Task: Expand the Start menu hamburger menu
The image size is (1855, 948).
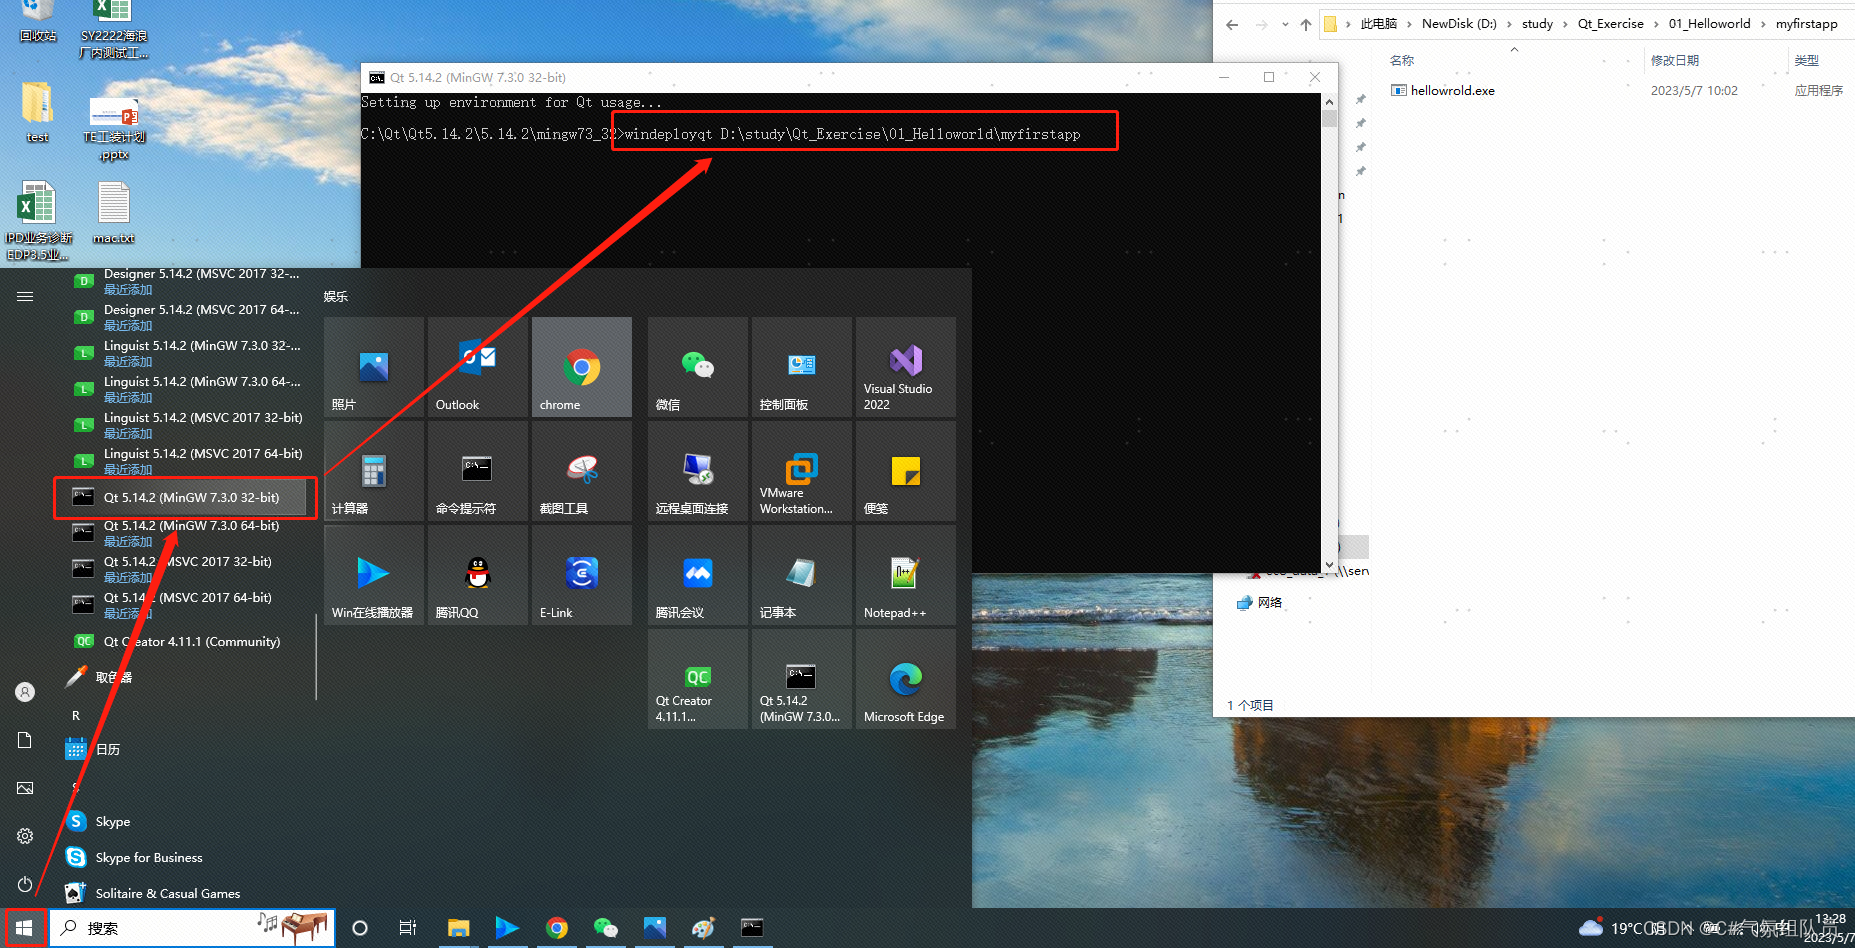Action: [x=25, y=296]
